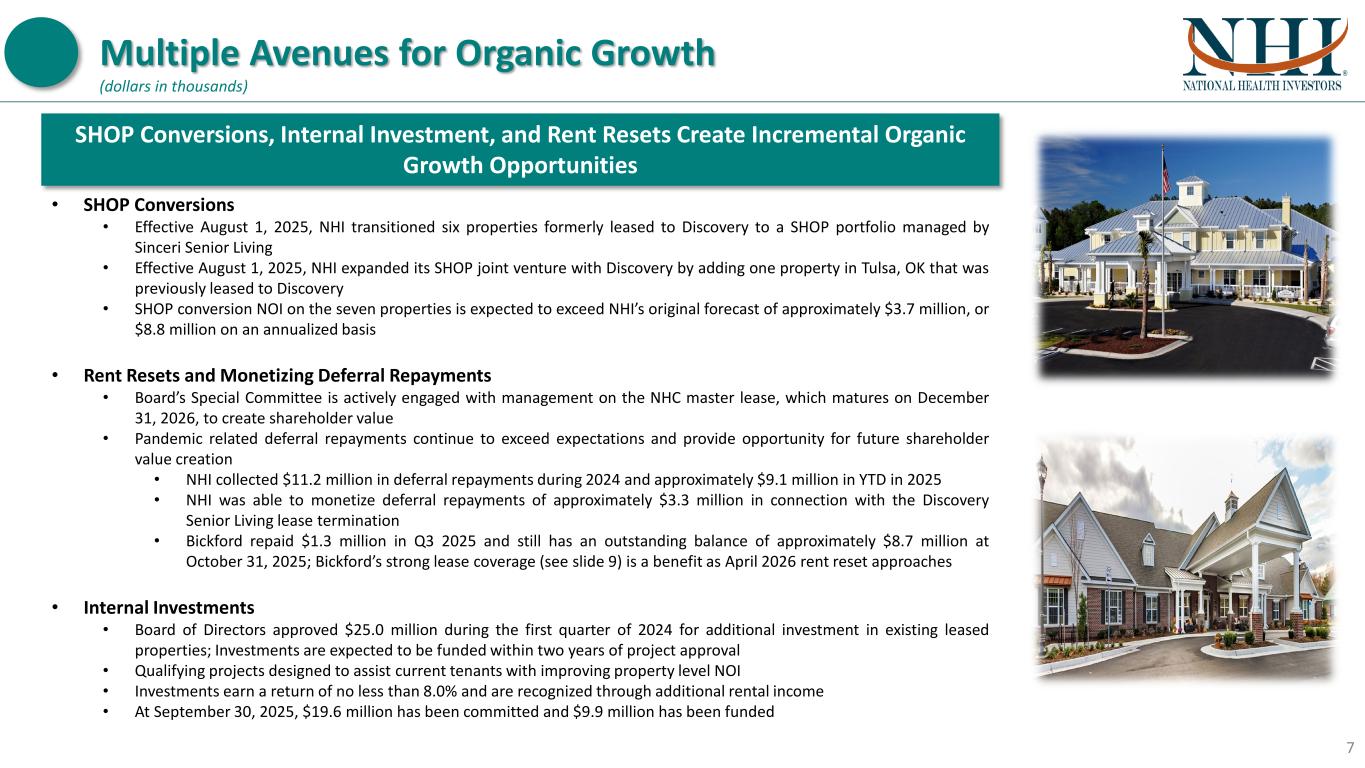This screenshot has width=1365, height=768.
Task: Click the bullet about $19.6 million committed
Action: [x=454, y=712]
